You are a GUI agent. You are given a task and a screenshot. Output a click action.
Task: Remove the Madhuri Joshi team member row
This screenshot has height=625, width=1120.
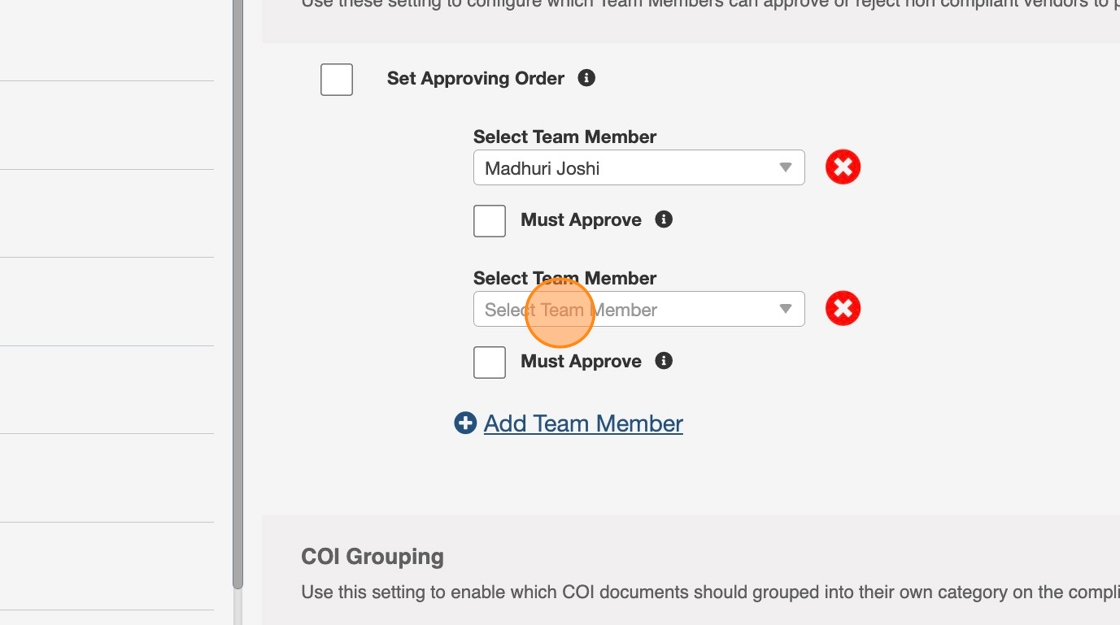(x=843, y=167)
